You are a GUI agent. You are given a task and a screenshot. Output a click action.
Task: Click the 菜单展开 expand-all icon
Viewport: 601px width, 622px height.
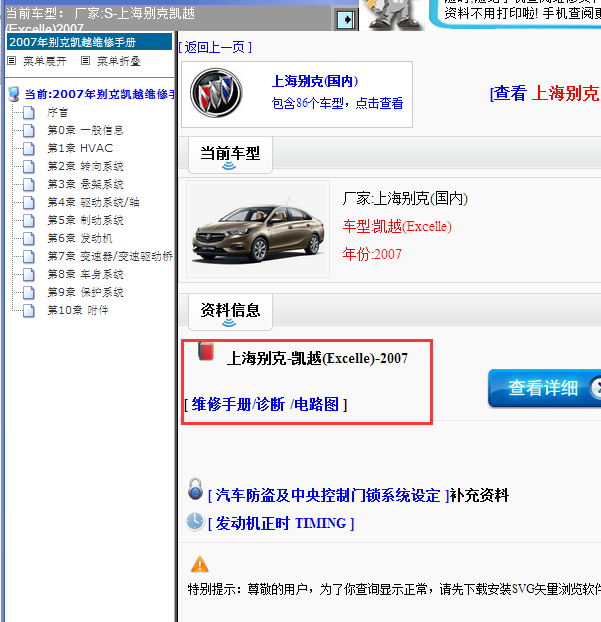click(x=12, y=61)
